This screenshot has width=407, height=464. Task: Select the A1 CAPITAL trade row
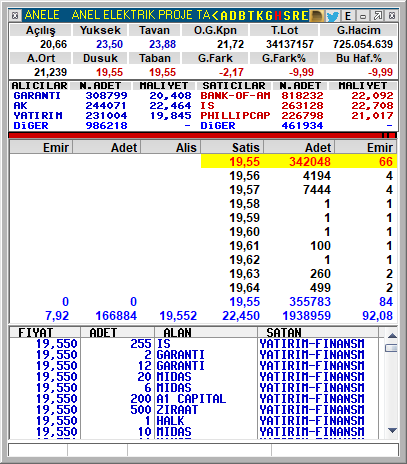pos(194,399)
